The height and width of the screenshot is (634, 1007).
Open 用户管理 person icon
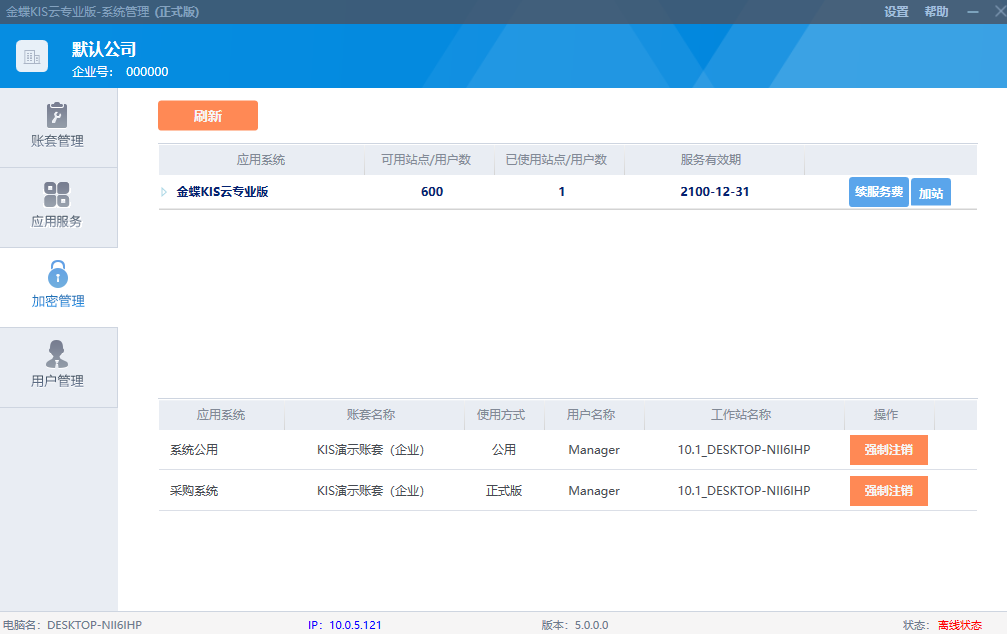click(x=57, y=354)
